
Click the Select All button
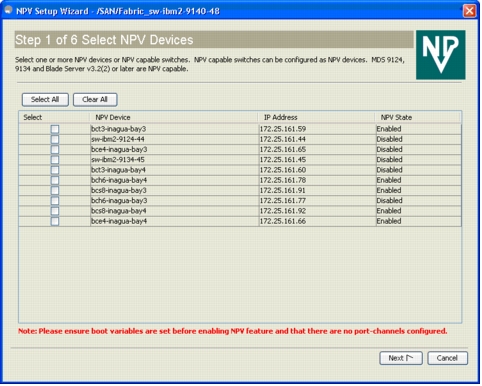45,100
